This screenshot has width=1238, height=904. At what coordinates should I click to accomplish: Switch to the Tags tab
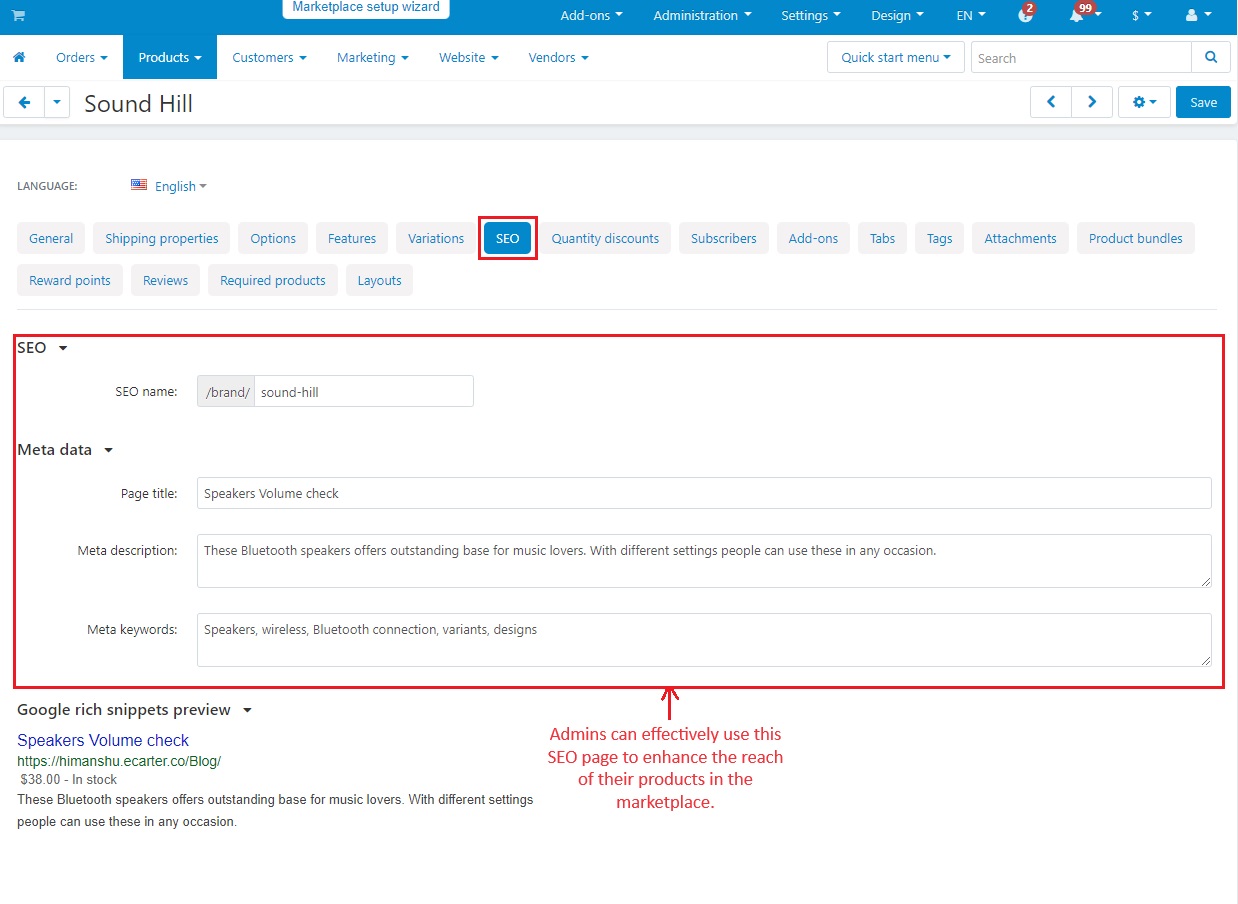pos(939,238)
